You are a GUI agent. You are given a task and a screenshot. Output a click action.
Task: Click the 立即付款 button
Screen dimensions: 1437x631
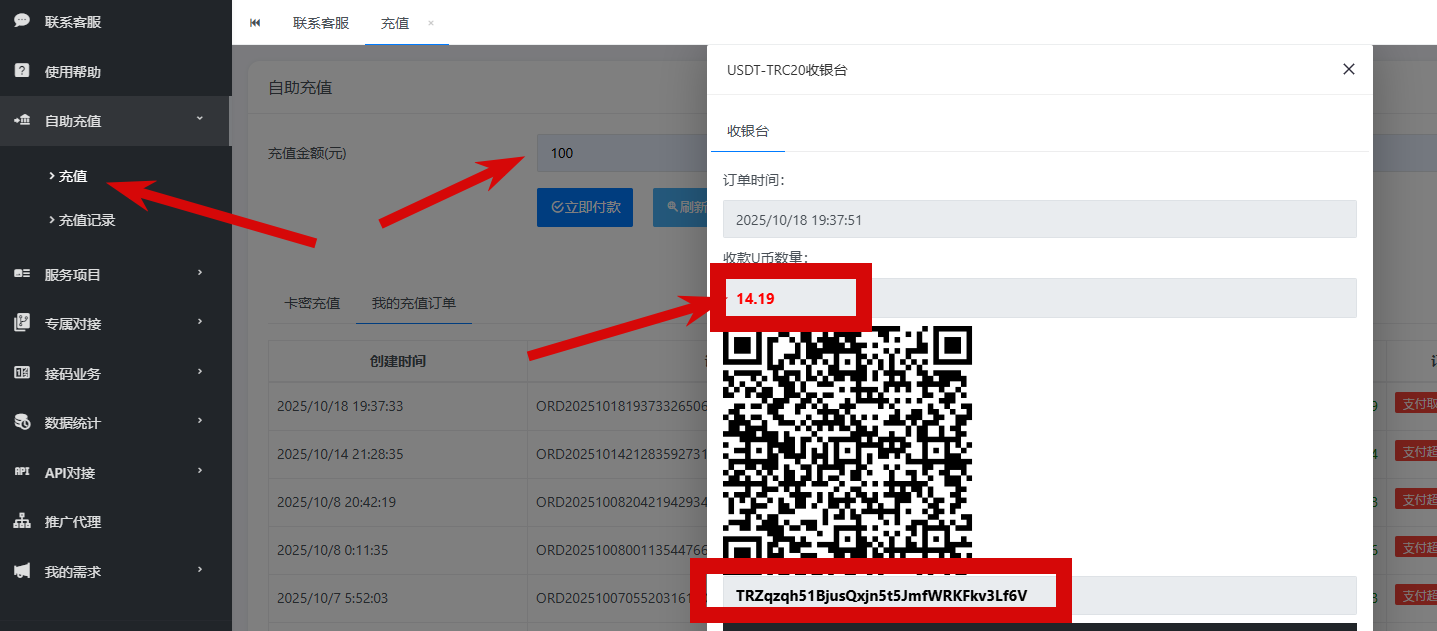[x=585, y=207]
